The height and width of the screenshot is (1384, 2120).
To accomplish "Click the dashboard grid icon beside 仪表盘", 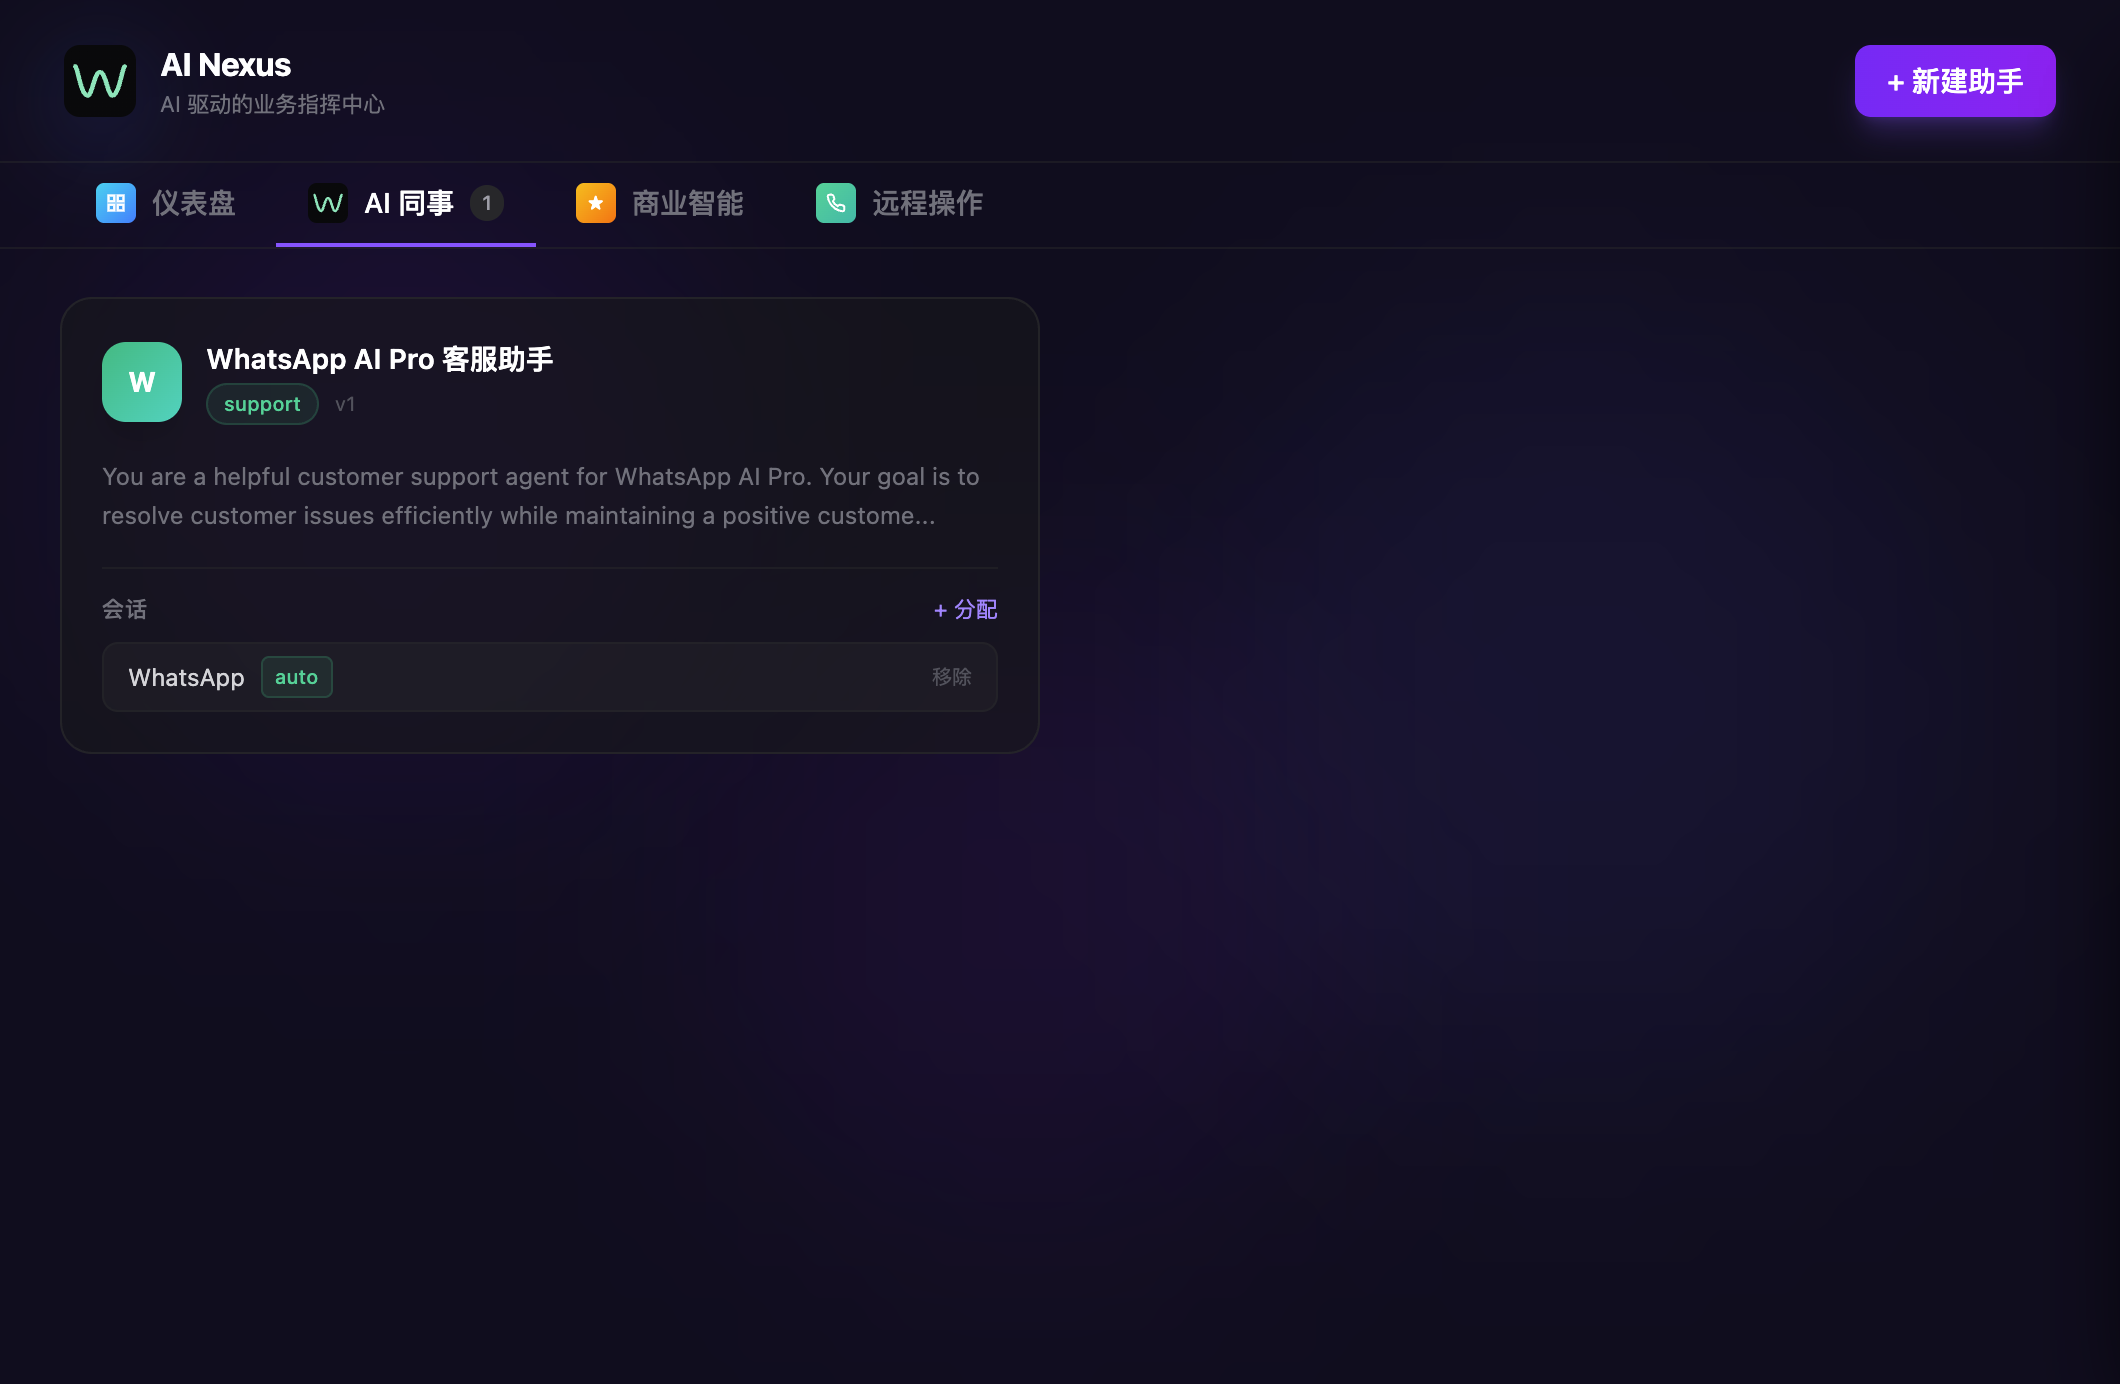I will click(x=116, y=203).
